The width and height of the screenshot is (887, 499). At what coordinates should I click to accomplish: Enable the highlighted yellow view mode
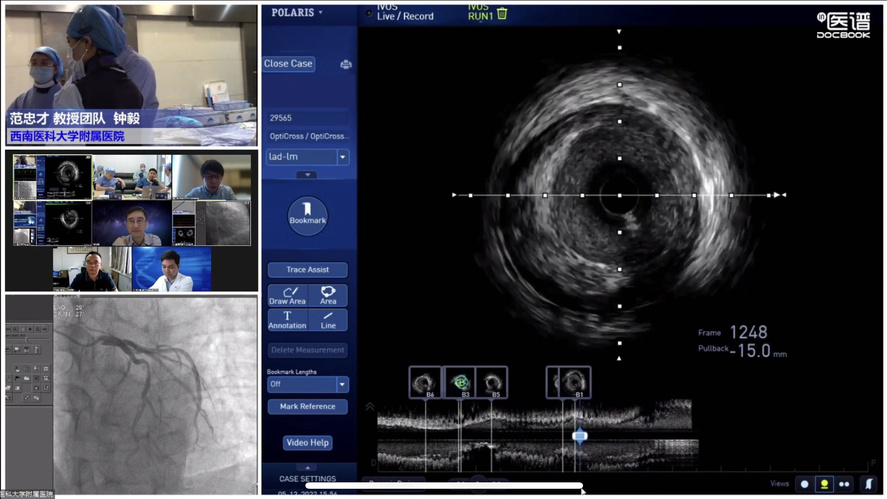point(824,484)
